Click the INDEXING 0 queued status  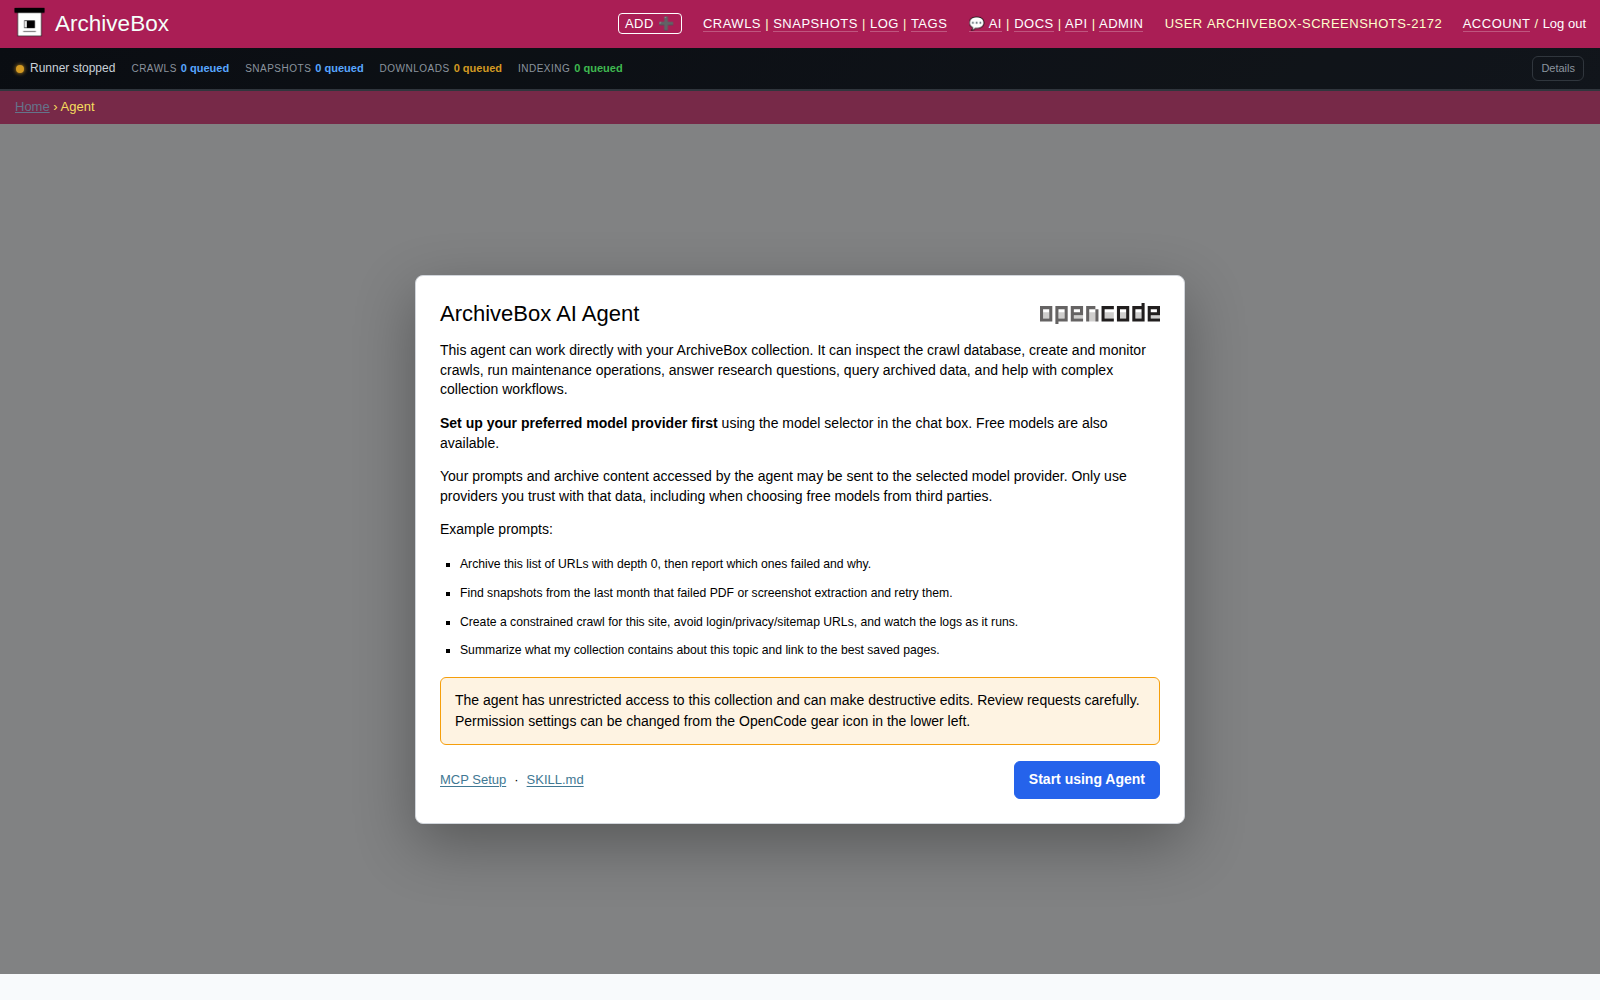point(570,68)
